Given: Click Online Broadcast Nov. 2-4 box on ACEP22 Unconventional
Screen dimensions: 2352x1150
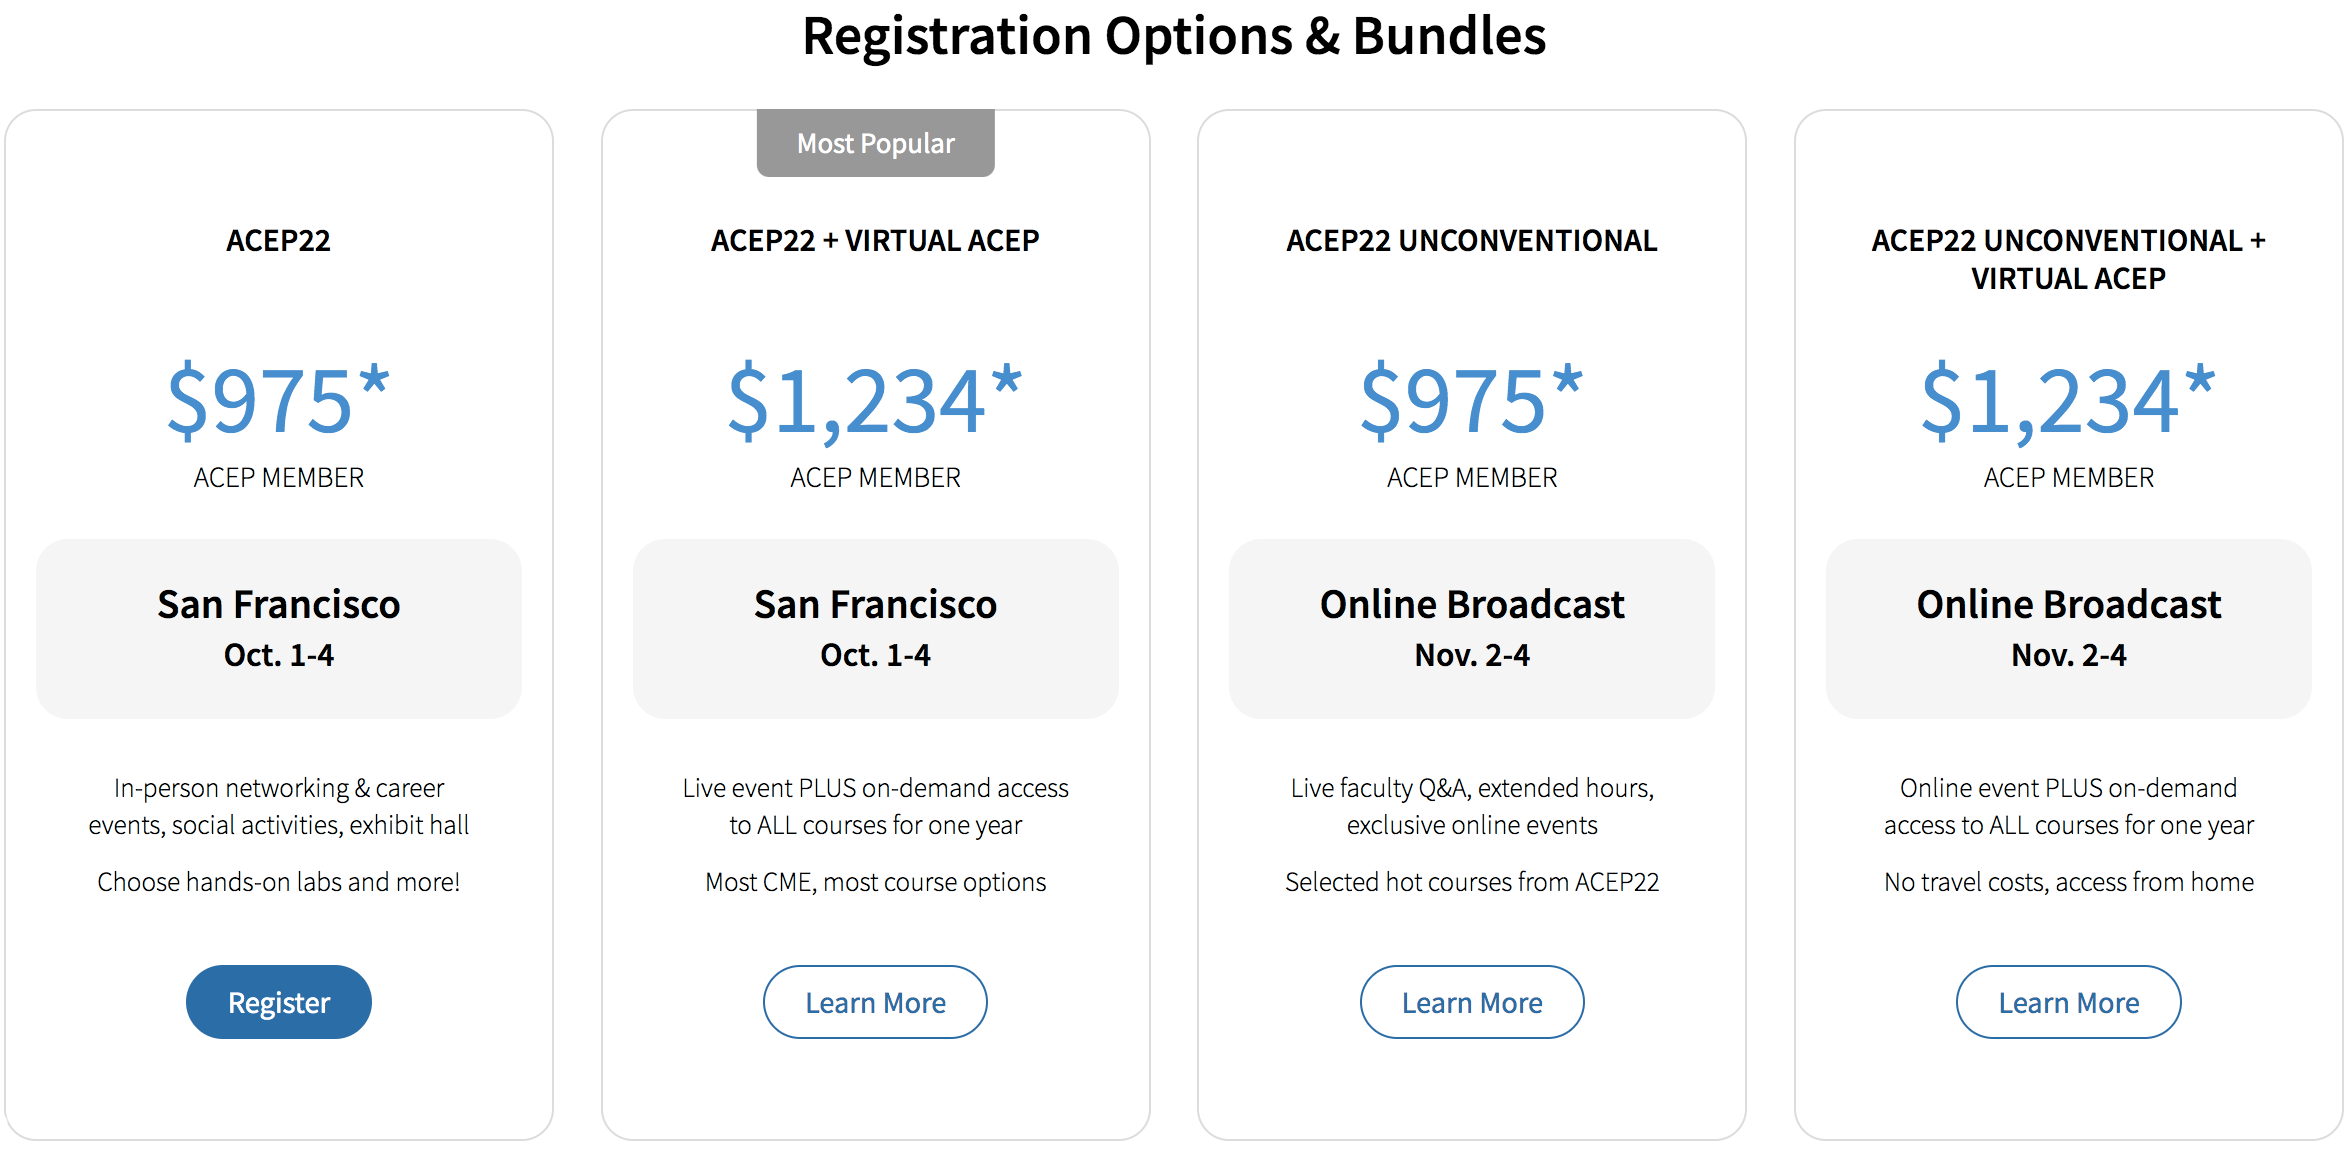Looking at the screenshot, I should (1471, 628).
